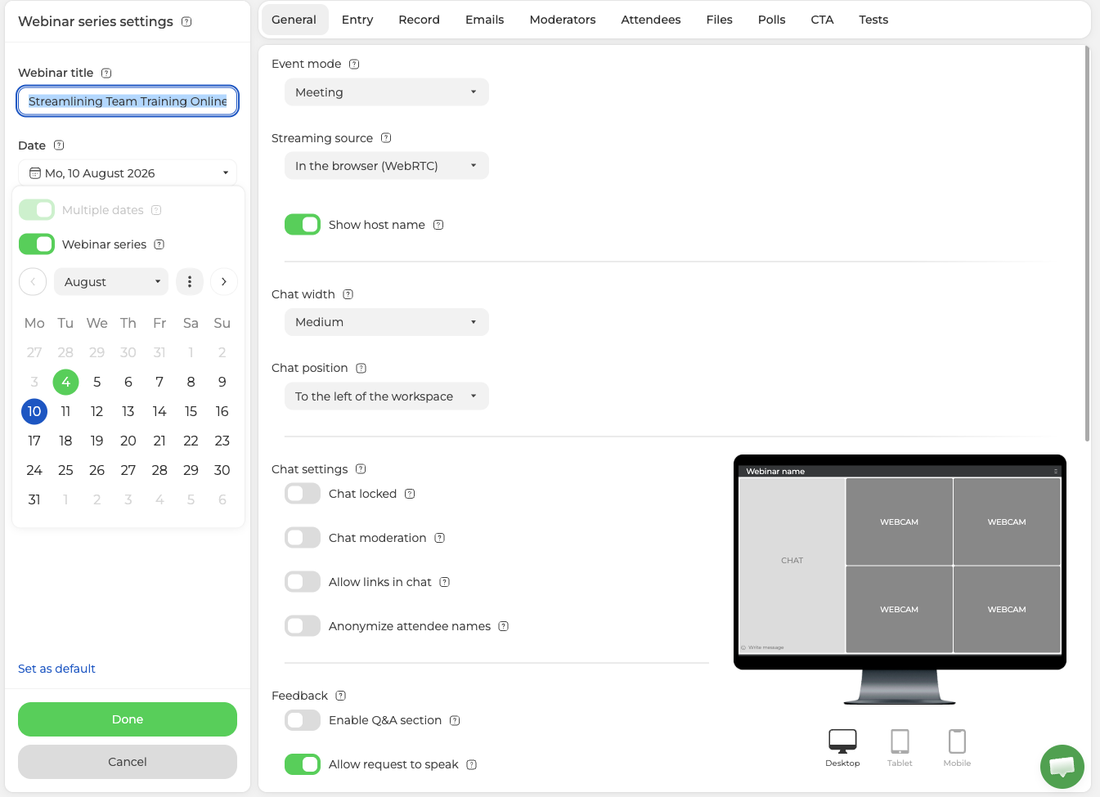Open the Chat width Medium dropdown
This screenshot has height=797, width=1100.
[387, 322]
